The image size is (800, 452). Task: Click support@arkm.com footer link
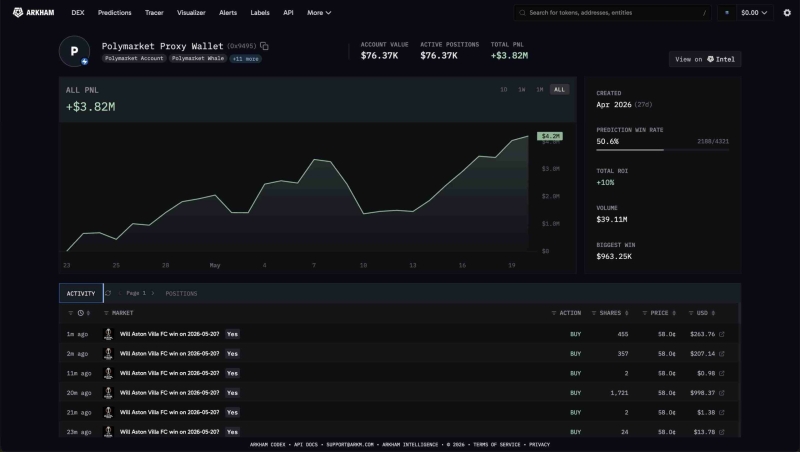pyautogui.click(x=350, y=445)
